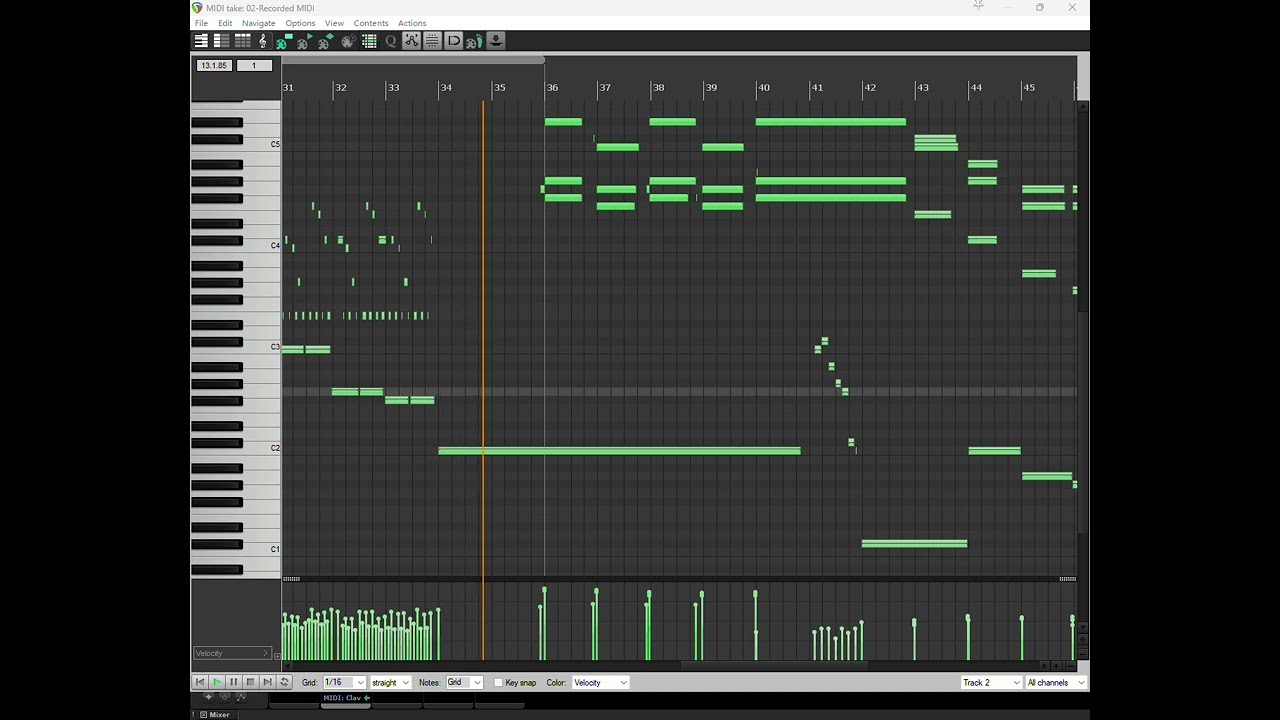Viewport: 1280px width, 720px height.
Task: Open the Actions menu
Action: 412,23
